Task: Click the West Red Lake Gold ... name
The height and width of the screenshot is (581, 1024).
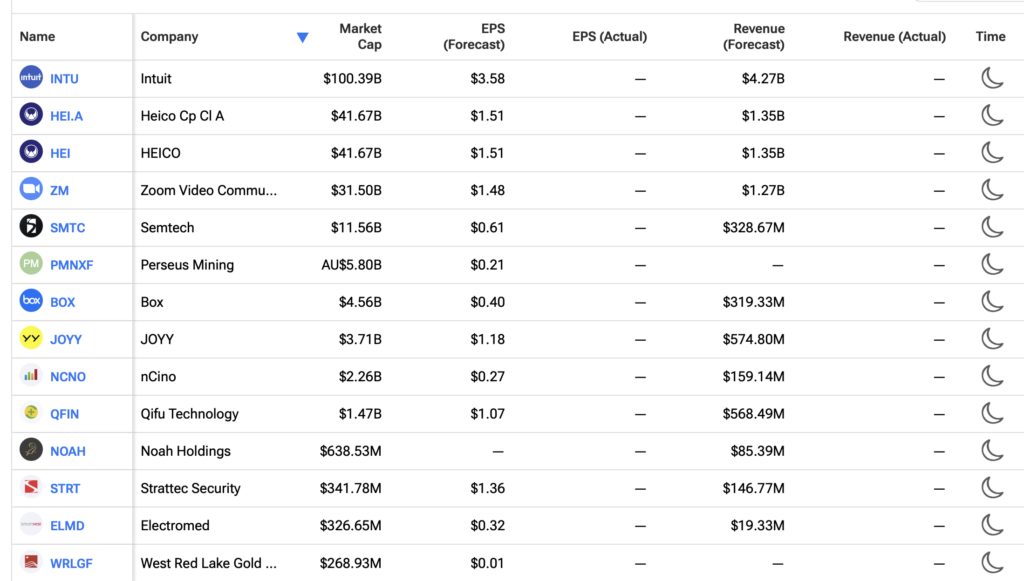Action: pos(208,563)
